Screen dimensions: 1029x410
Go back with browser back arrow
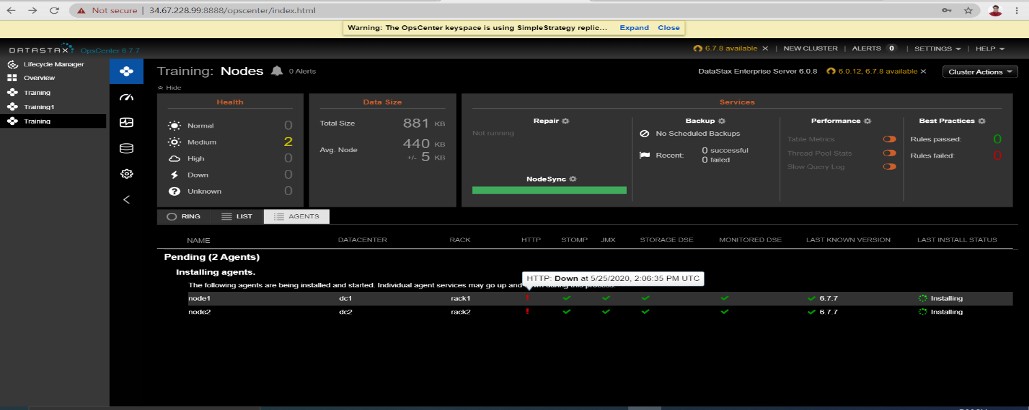point(11,10)
